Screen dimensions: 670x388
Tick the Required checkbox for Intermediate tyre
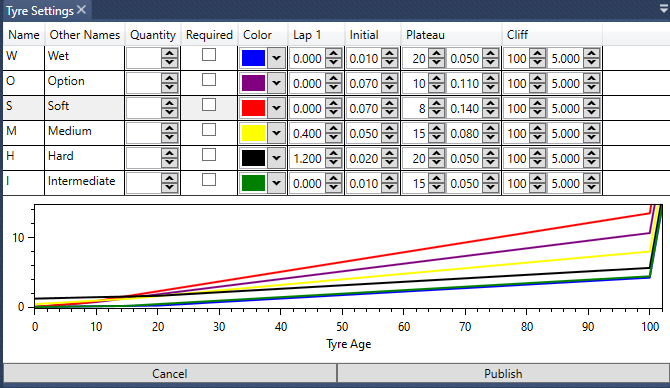pos(209,180)
